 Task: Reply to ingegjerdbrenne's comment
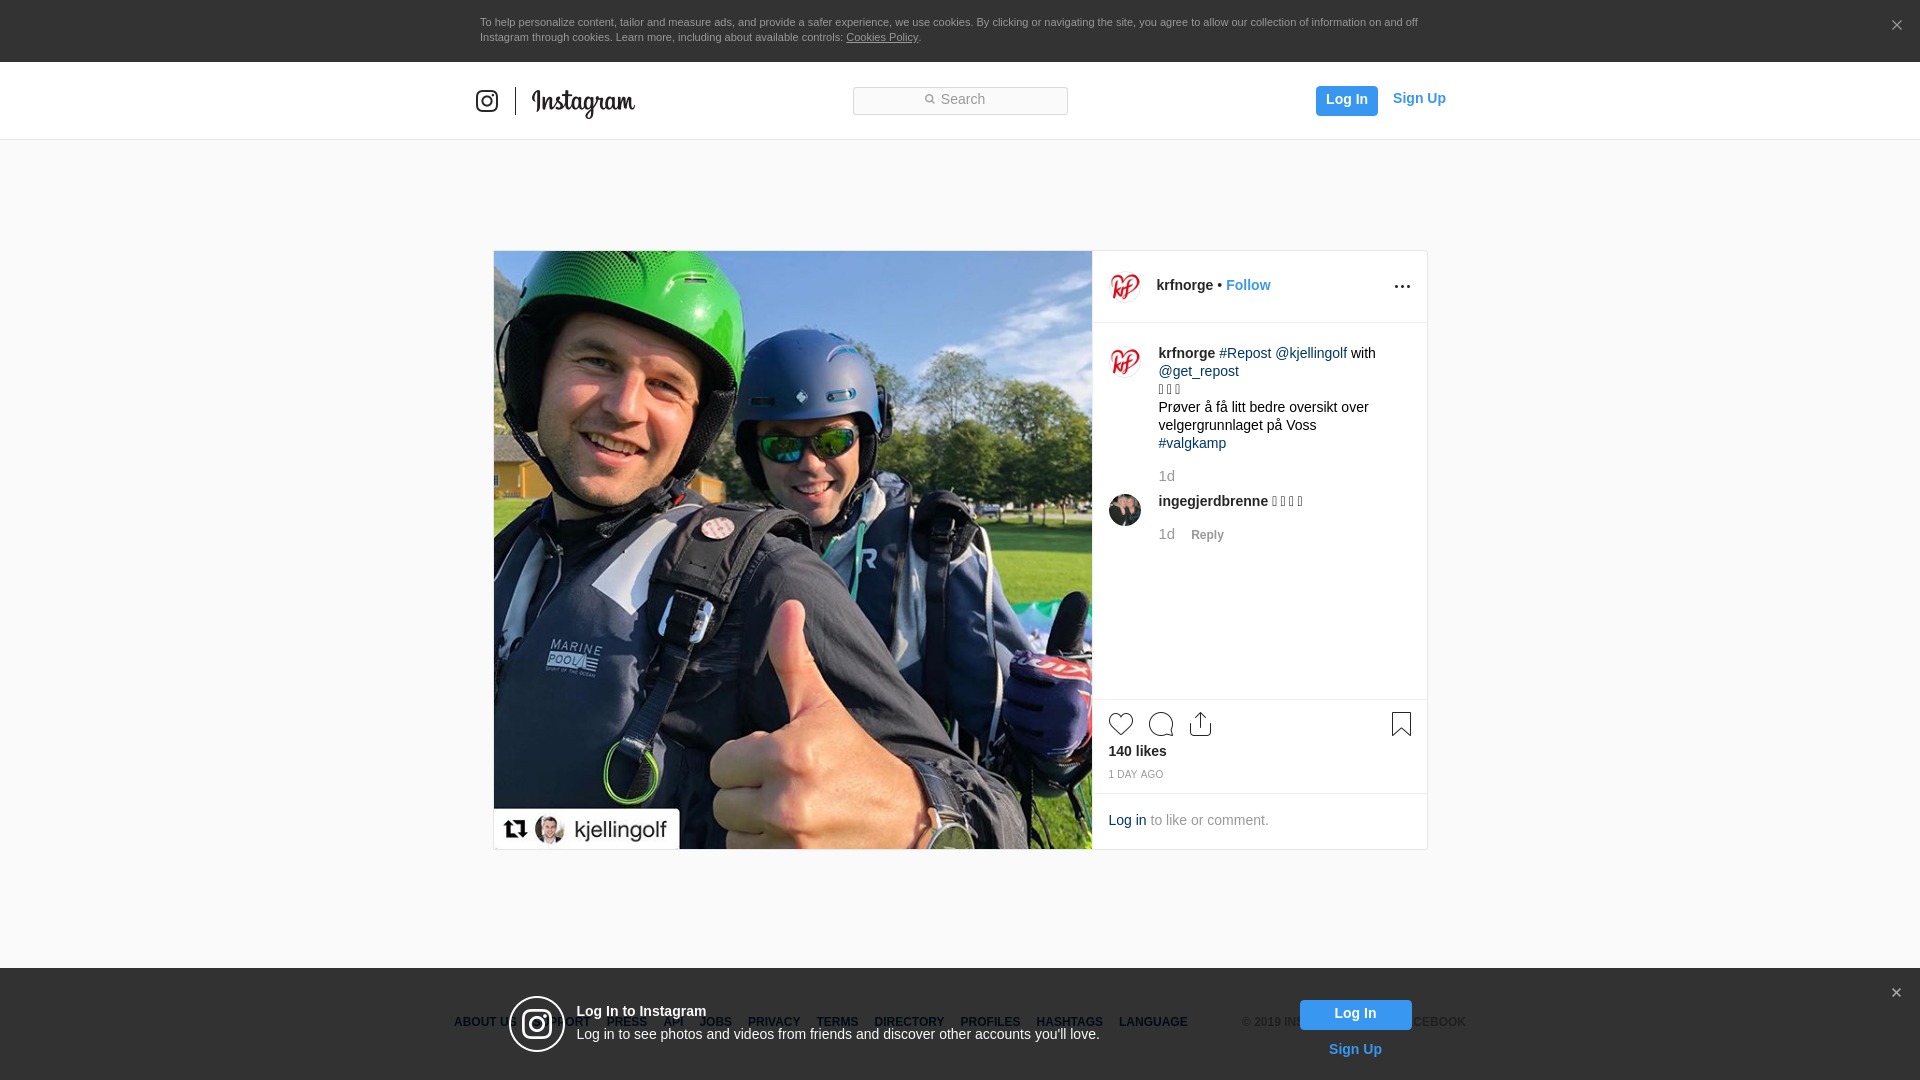pos(1207,535)
